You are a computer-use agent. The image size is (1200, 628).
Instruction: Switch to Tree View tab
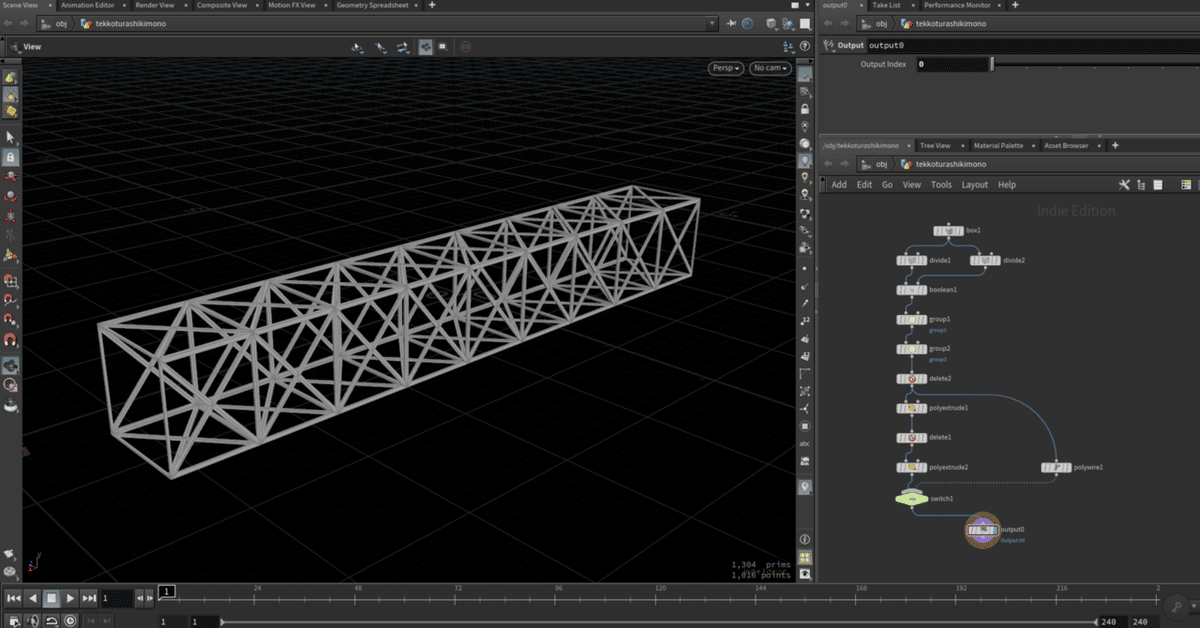click(x=935, y=145)
